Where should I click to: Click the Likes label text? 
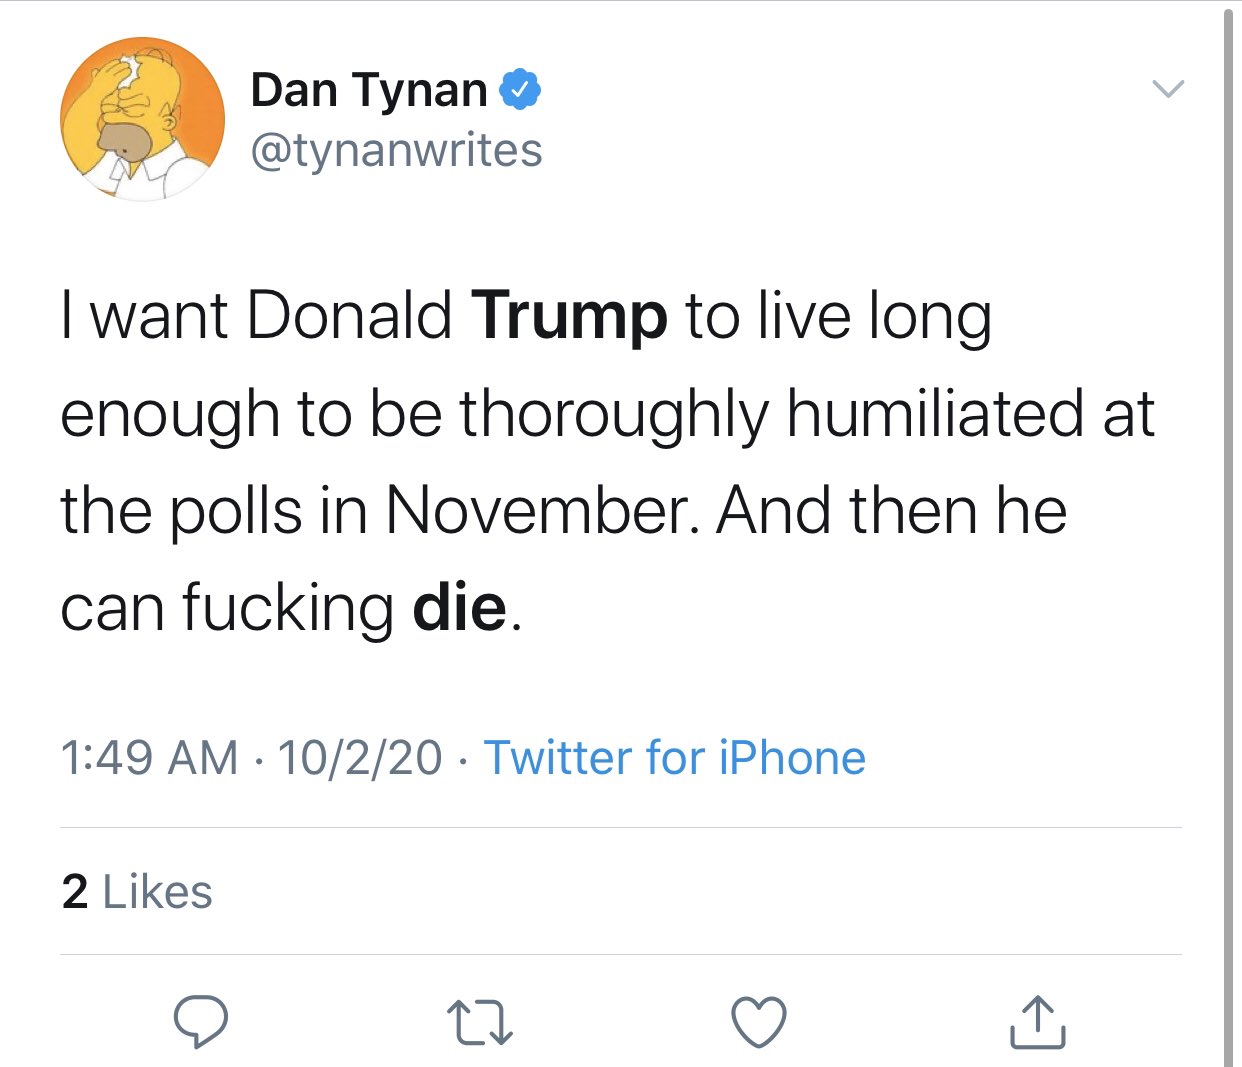[157, 891]
